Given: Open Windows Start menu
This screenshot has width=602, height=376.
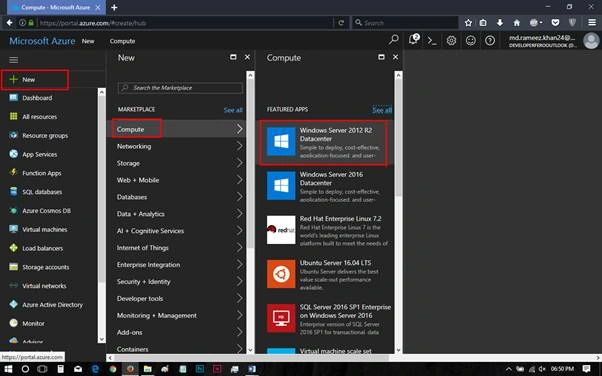Looking at the screenshot, I should pos(8,369).
